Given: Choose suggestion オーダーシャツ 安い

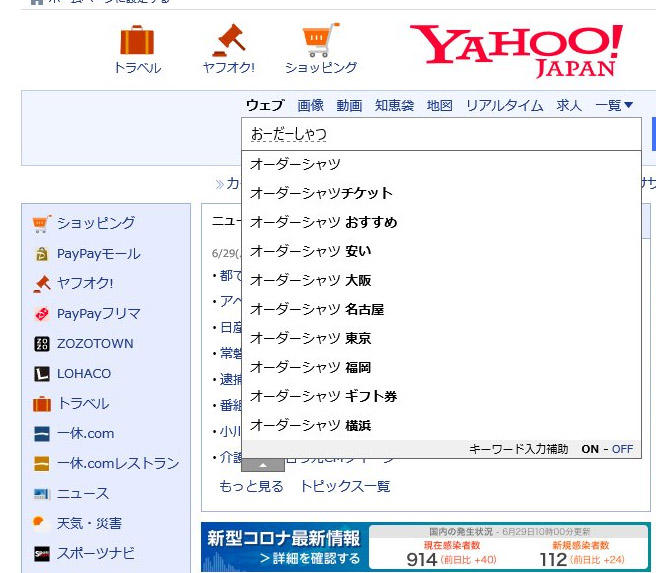Looking at the screenshot, I should point(441,251).
